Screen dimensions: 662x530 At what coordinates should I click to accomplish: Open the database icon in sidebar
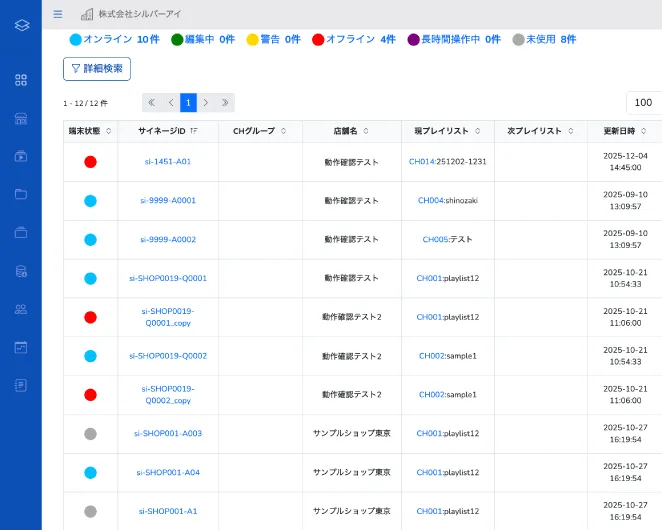[x=21, y=271]
